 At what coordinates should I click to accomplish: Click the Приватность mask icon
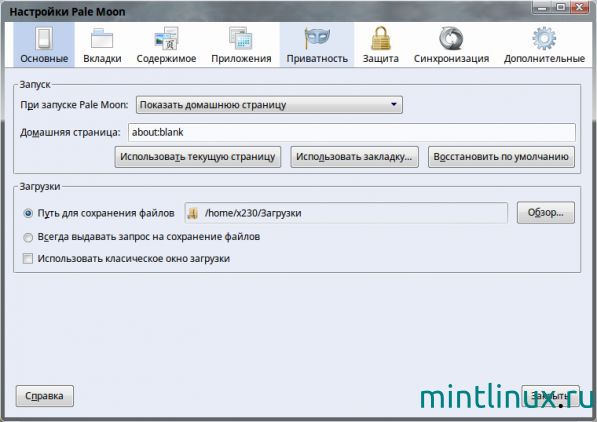317,38
